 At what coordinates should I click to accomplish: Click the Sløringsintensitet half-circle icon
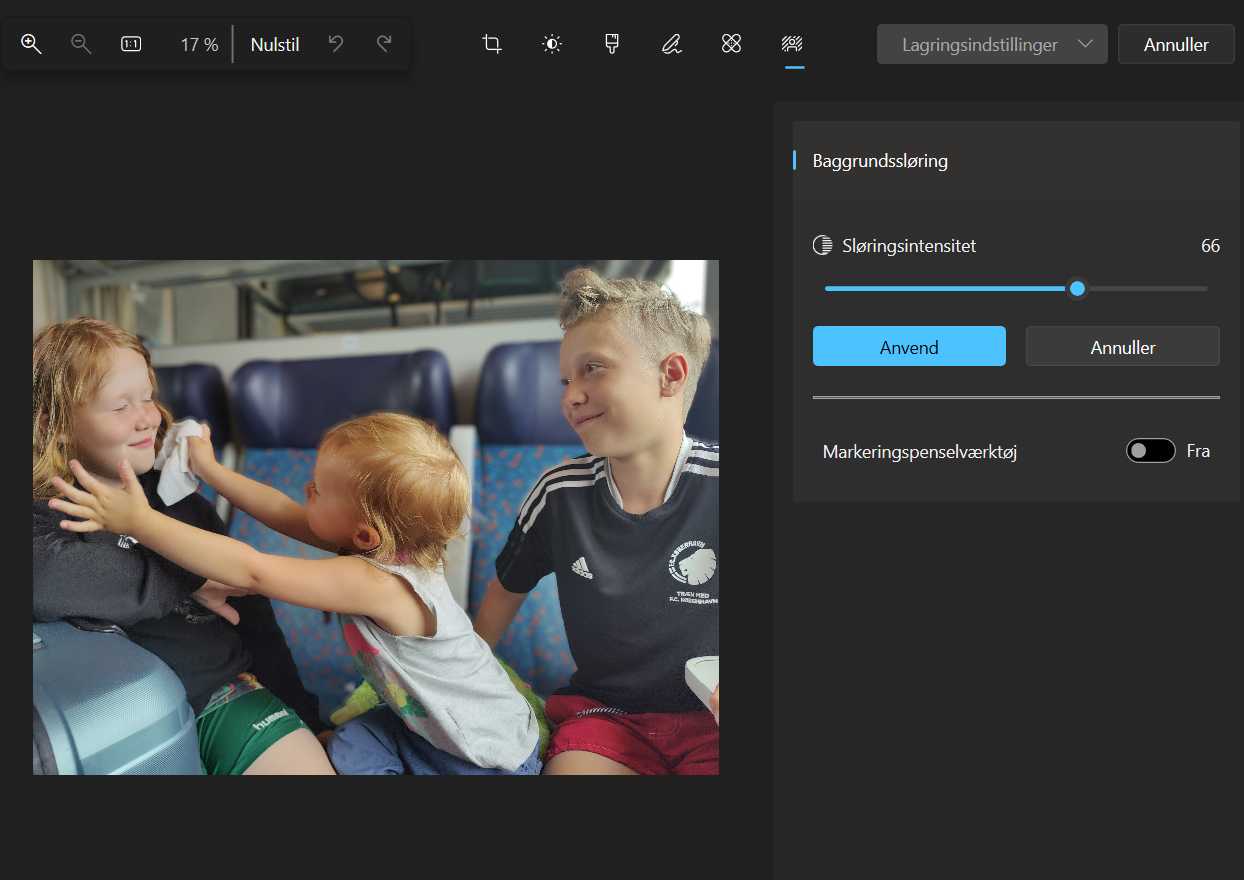(822, 245)
